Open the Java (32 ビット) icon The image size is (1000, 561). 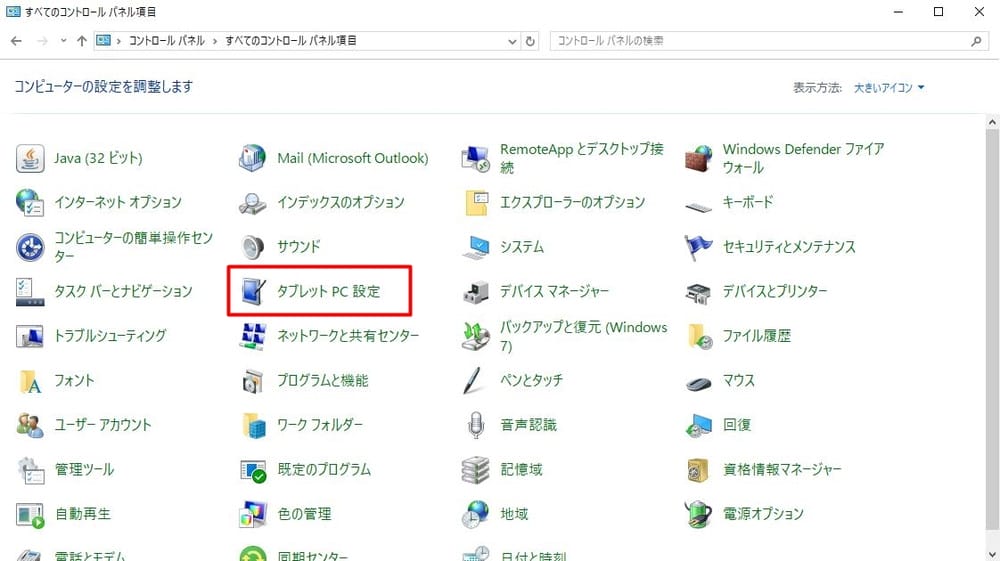click(x=31, y=158)
